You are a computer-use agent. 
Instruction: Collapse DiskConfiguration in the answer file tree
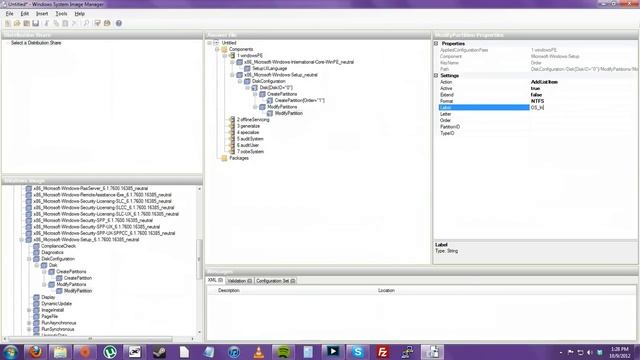point(240,81)
